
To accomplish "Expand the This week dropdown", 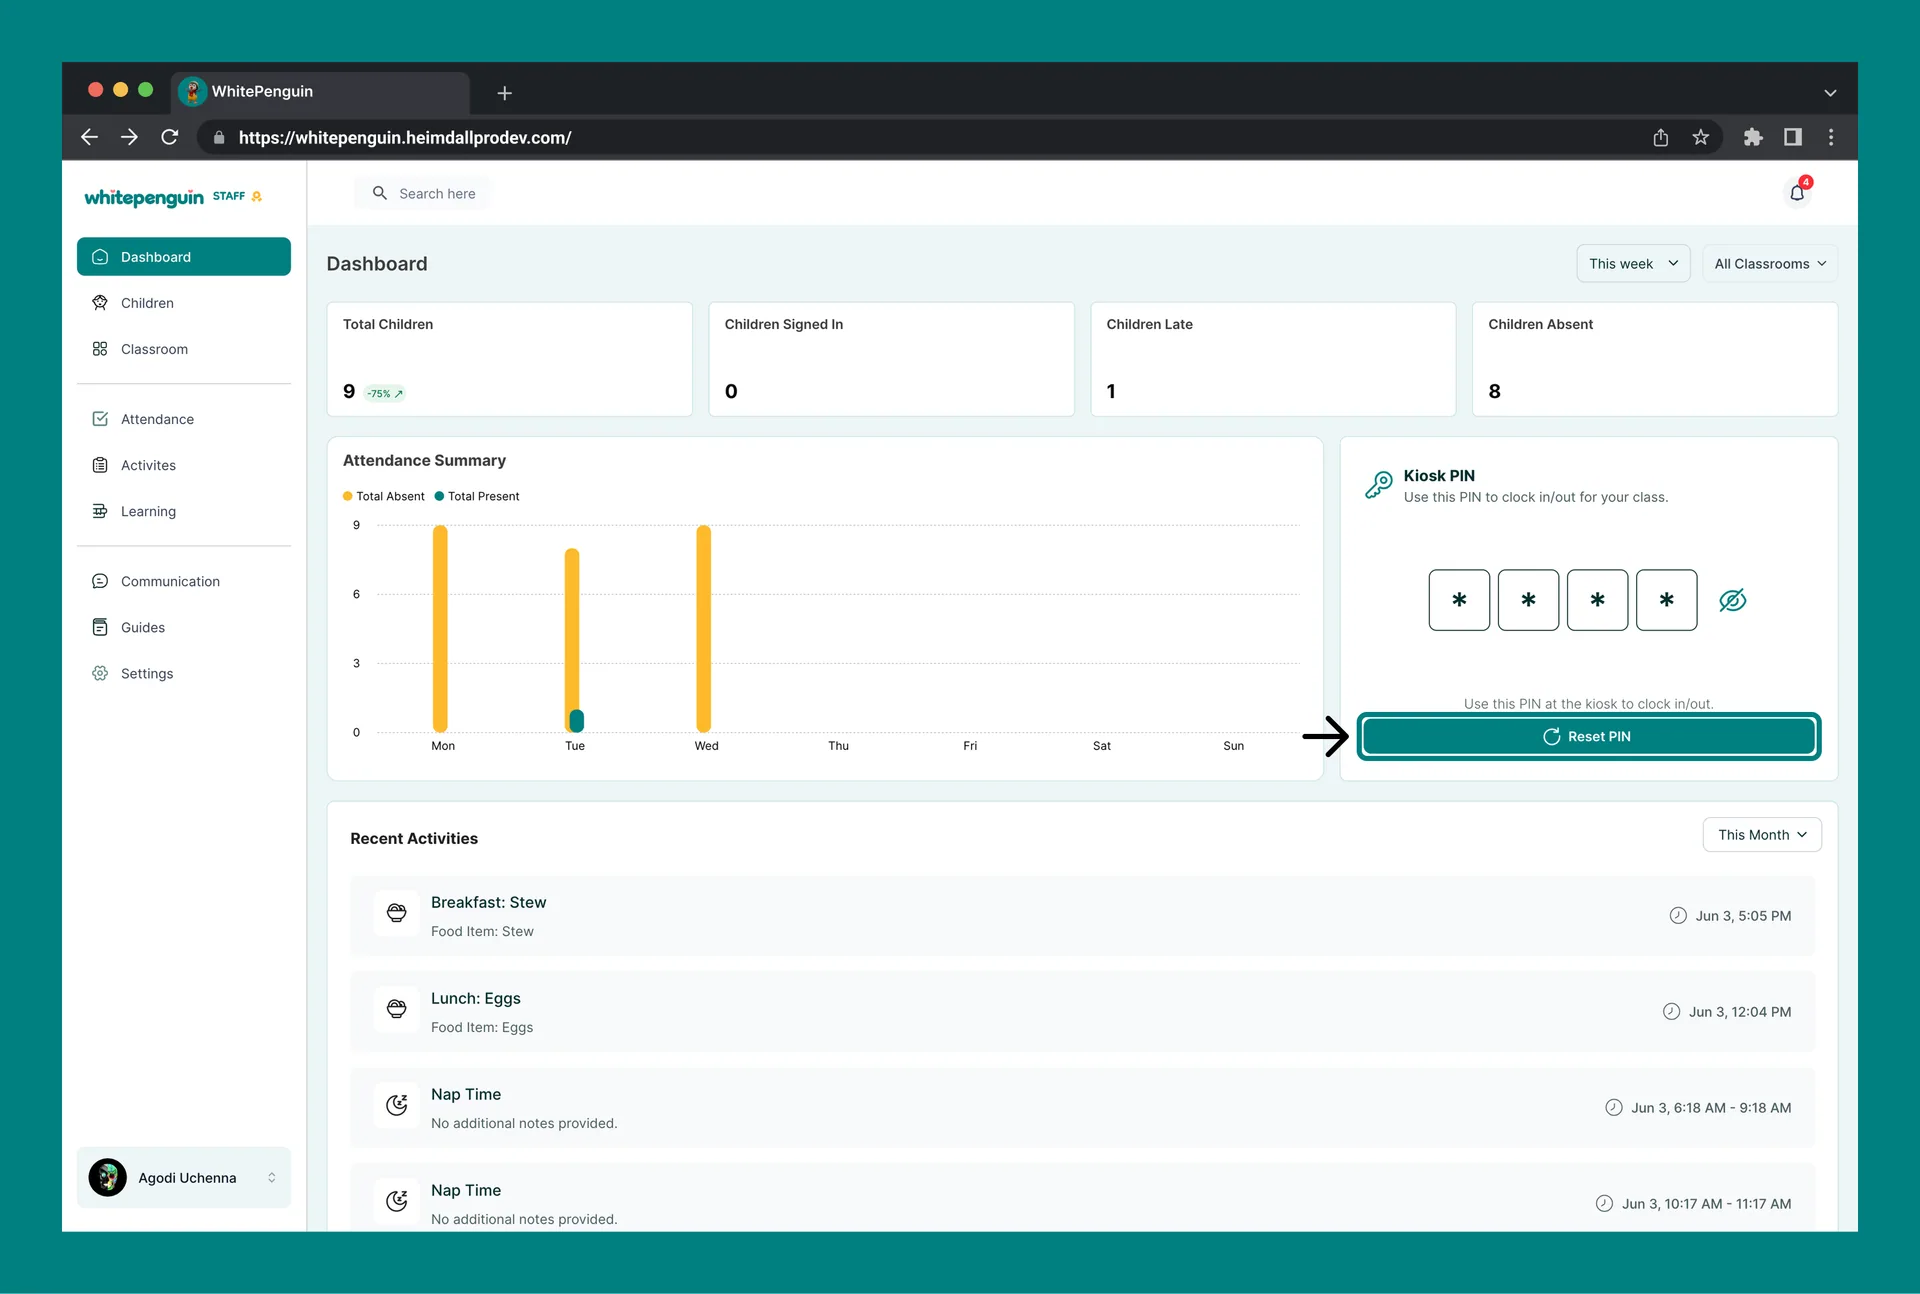I will pos(1633,264).
